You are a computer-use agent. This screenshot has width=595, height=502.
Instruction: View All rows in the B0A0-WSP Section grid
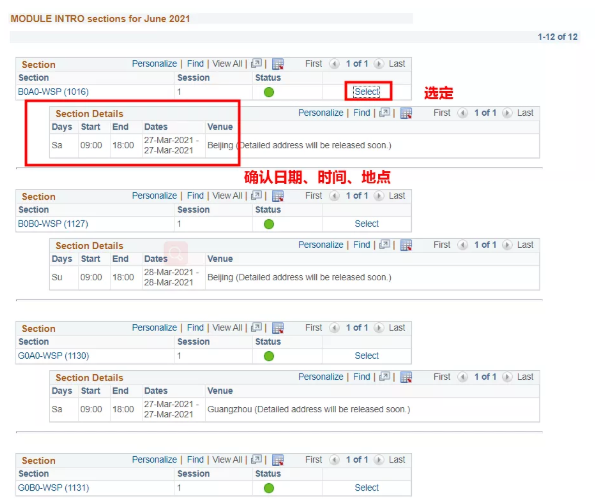(x=227, y=64)
